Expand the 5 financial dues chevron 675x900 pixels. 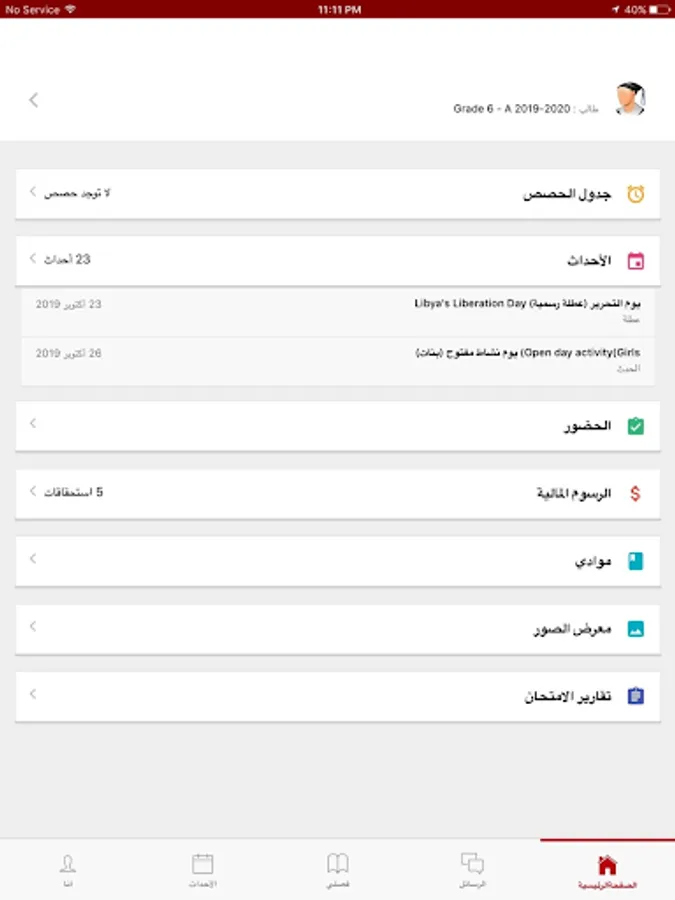coord(33,491)
